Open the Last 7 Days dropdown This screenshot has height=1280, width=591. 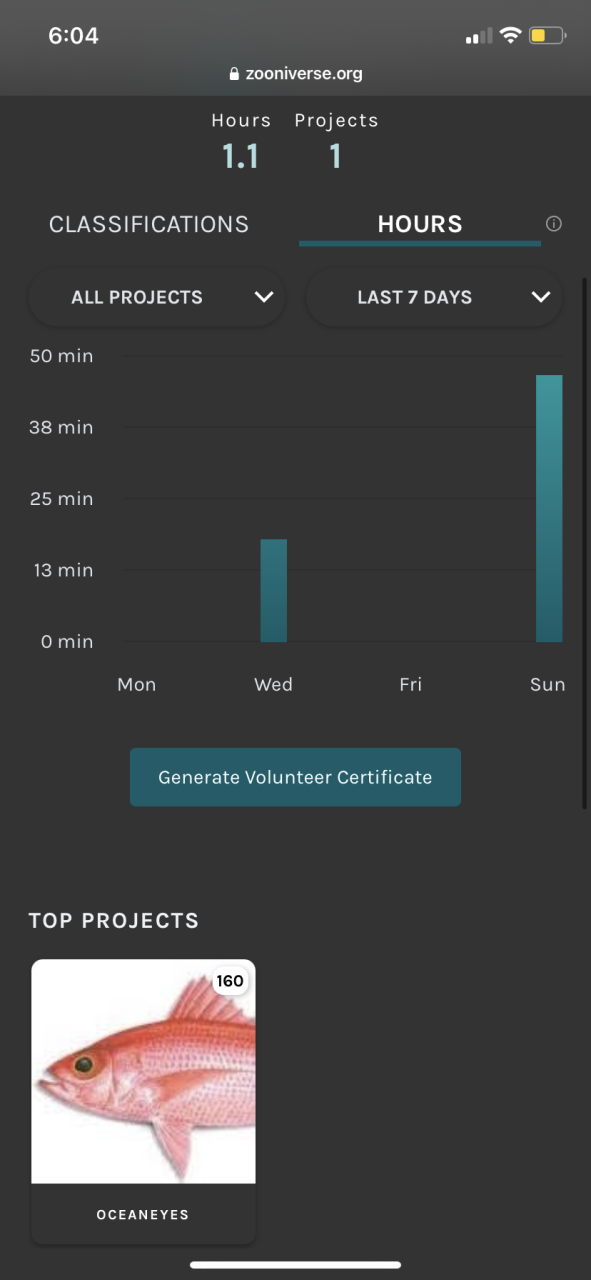click(434, 297)
